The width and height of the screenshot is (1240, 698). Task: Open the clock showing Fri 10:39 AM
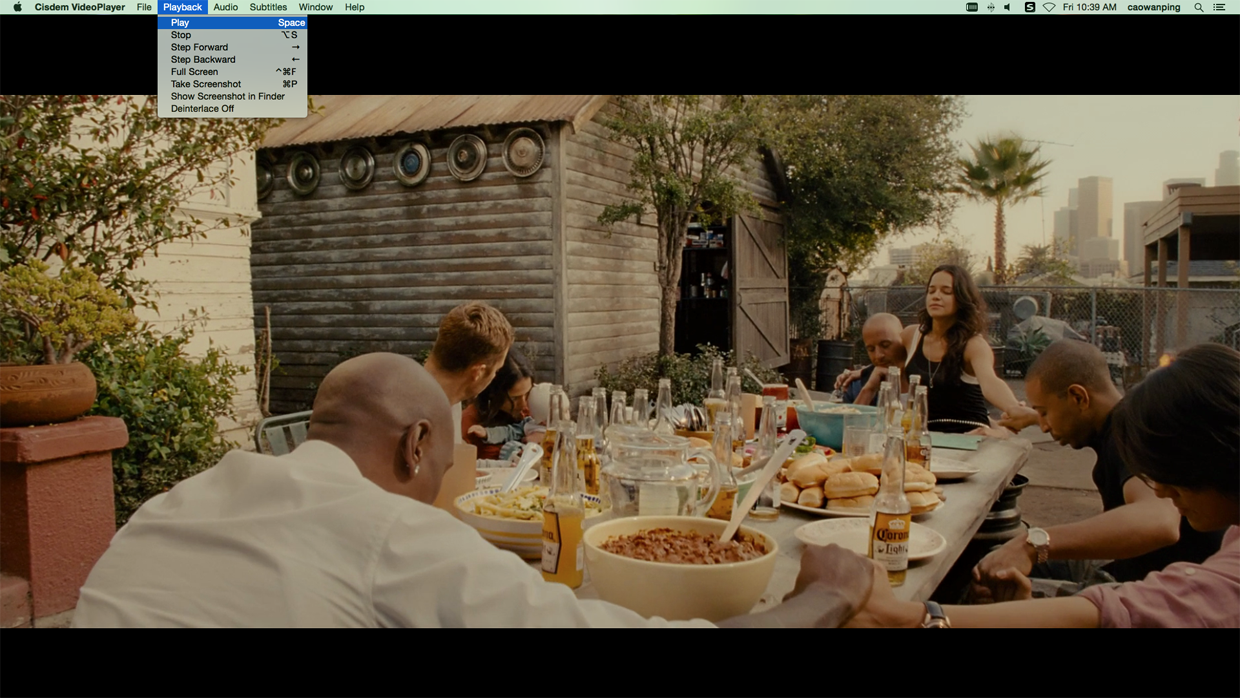1090,7
